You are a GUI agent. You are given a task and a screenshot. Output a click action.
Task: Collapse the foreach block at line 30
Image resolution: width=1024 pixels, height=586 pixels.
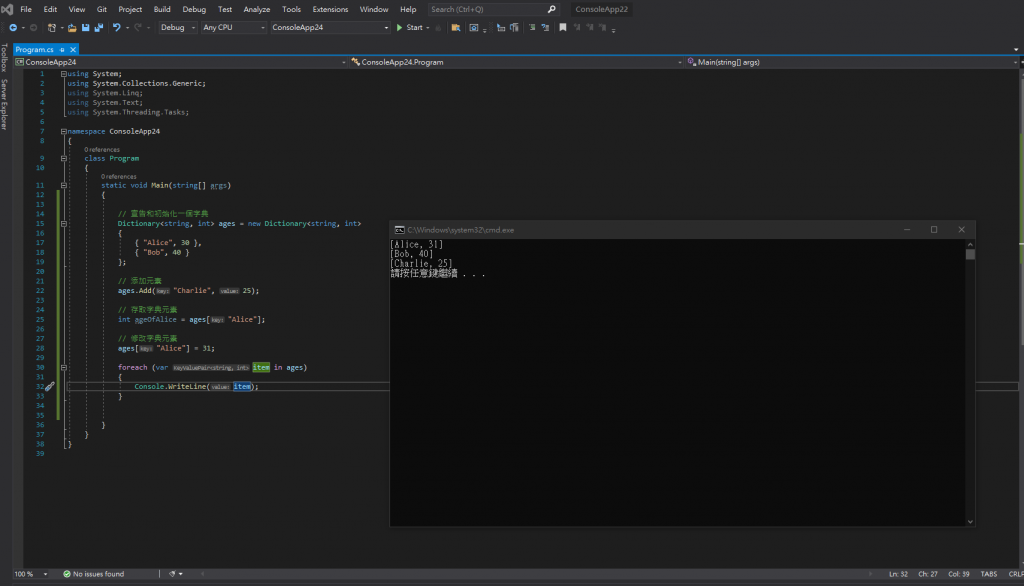click(x=63, y=368)
